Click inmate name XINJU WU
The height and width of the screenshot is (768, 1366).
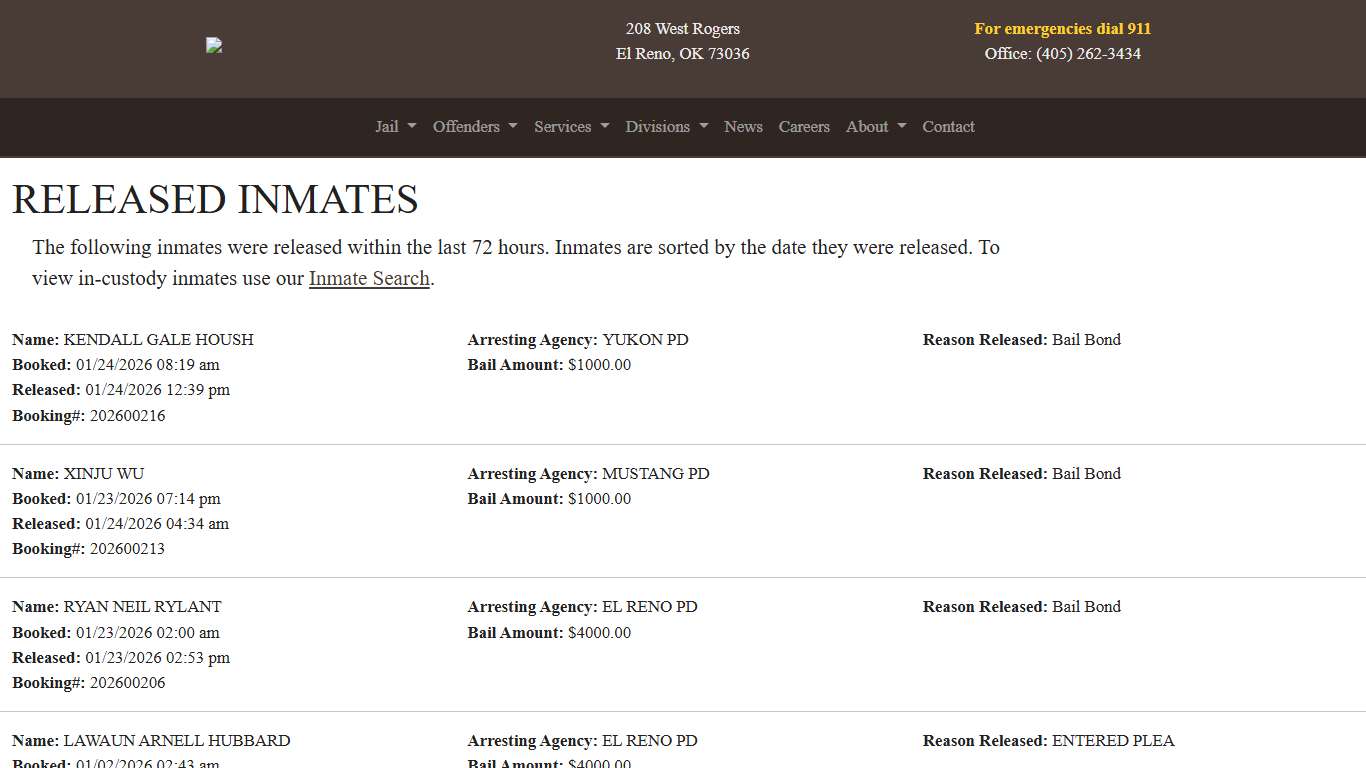pos(104,474)
